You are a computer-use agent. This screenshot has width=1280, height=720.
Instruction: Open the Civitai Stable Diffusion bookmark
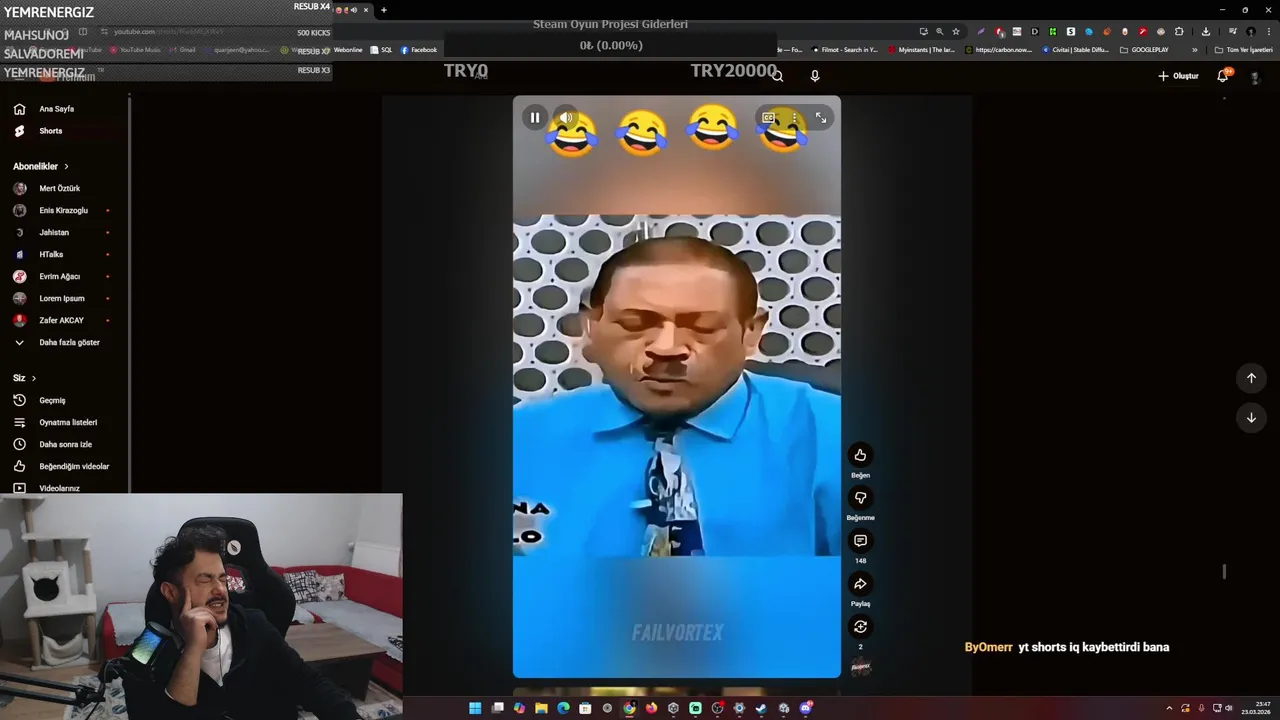pos(1076,50)
